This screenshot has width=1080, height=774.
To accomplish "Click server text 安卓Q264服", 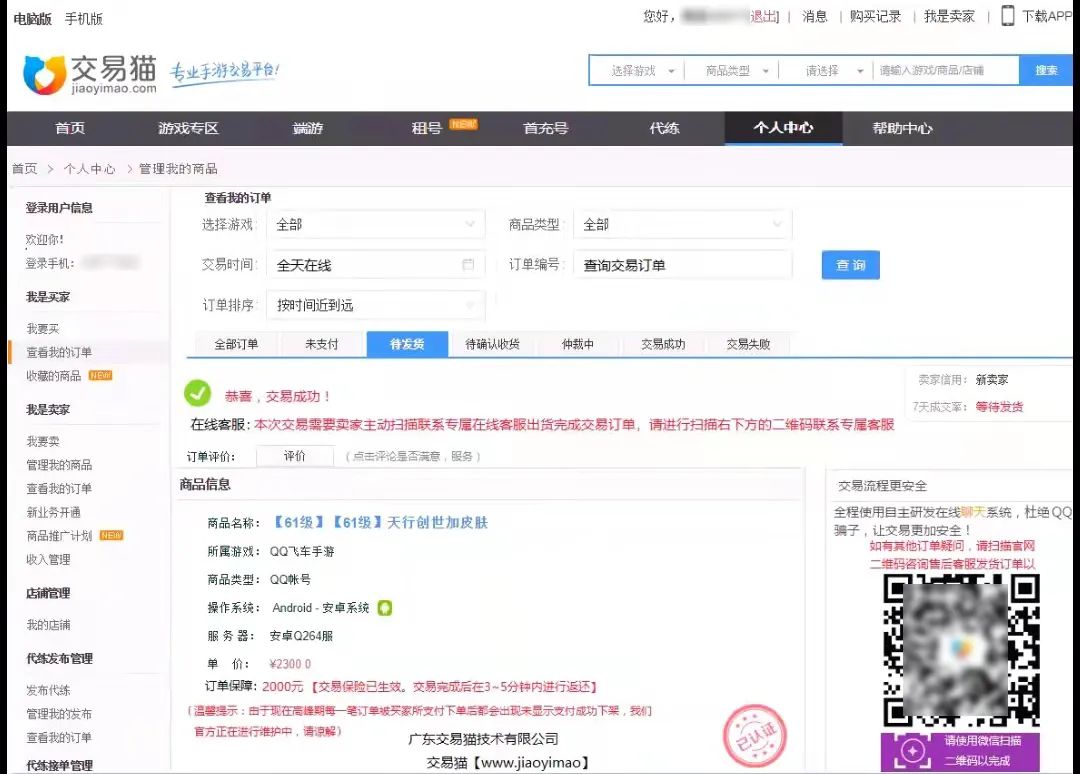I will [x=301, y=636].
